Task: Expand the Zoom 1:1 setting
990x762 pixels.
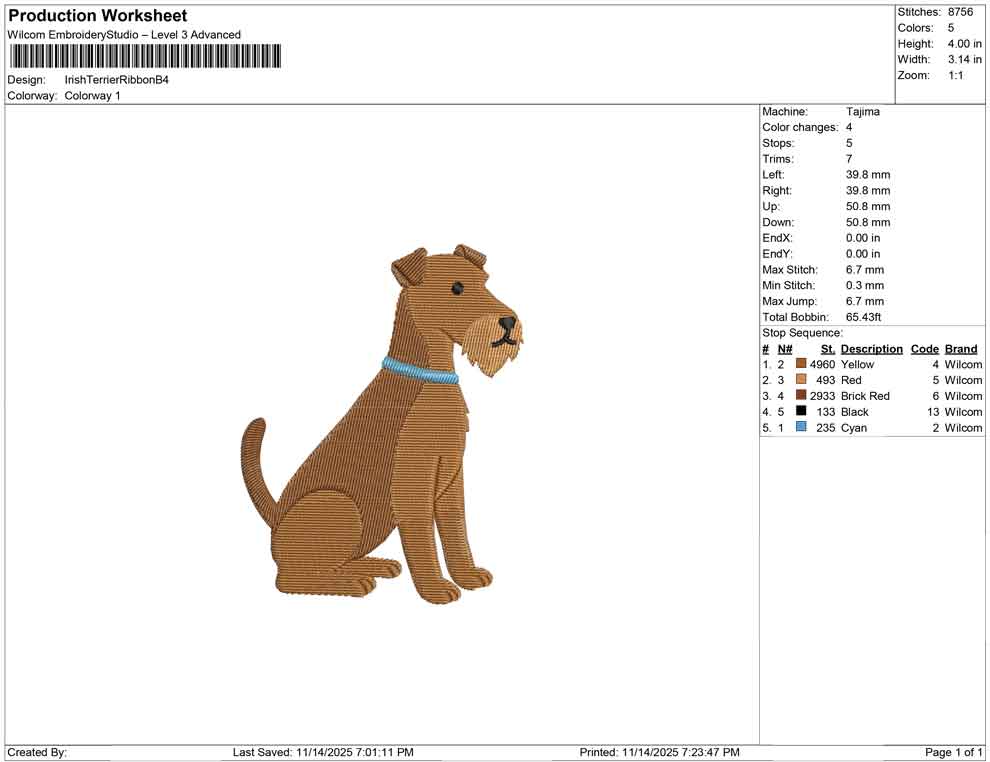Action: (956, 74)
